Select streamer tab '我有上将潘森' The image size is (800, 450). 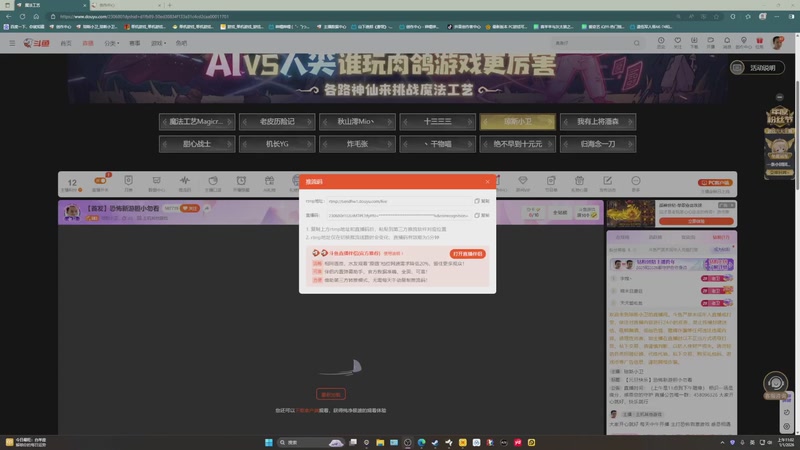click(597, 121)
